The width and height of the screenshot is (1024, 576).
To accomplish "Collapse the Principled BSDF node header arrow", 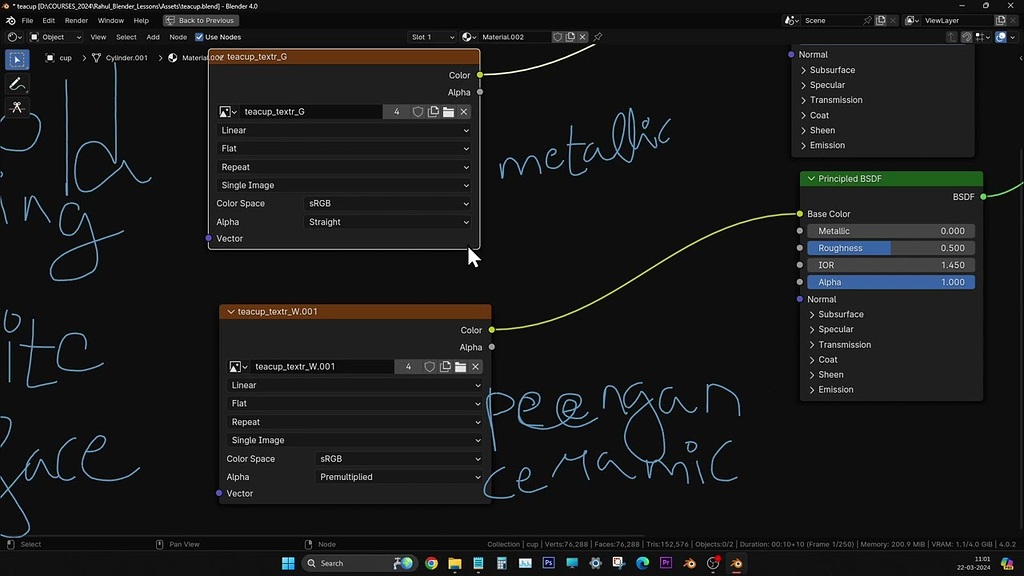I will click(811, 178).
